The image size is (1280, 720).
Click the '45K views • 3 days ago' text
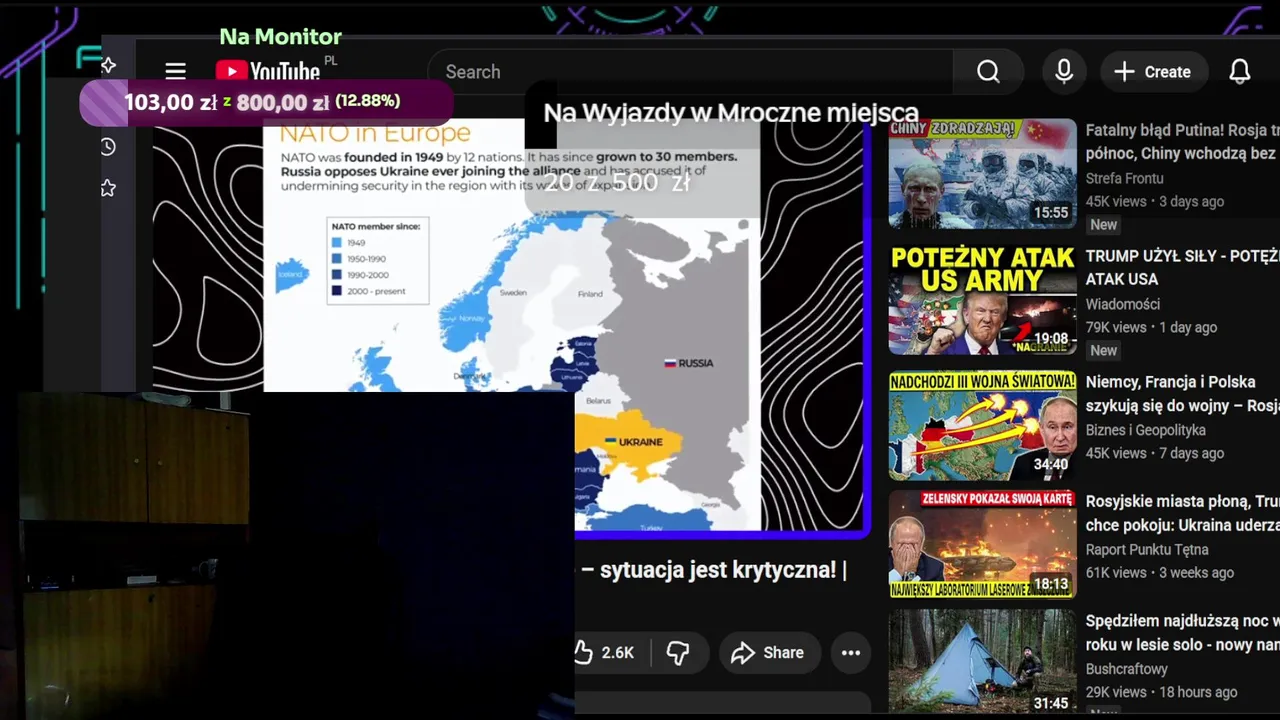(x=1155, y=201)
